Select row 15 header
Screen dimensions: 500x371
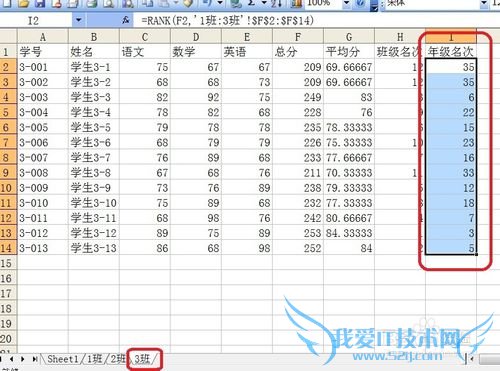point(8,263)
